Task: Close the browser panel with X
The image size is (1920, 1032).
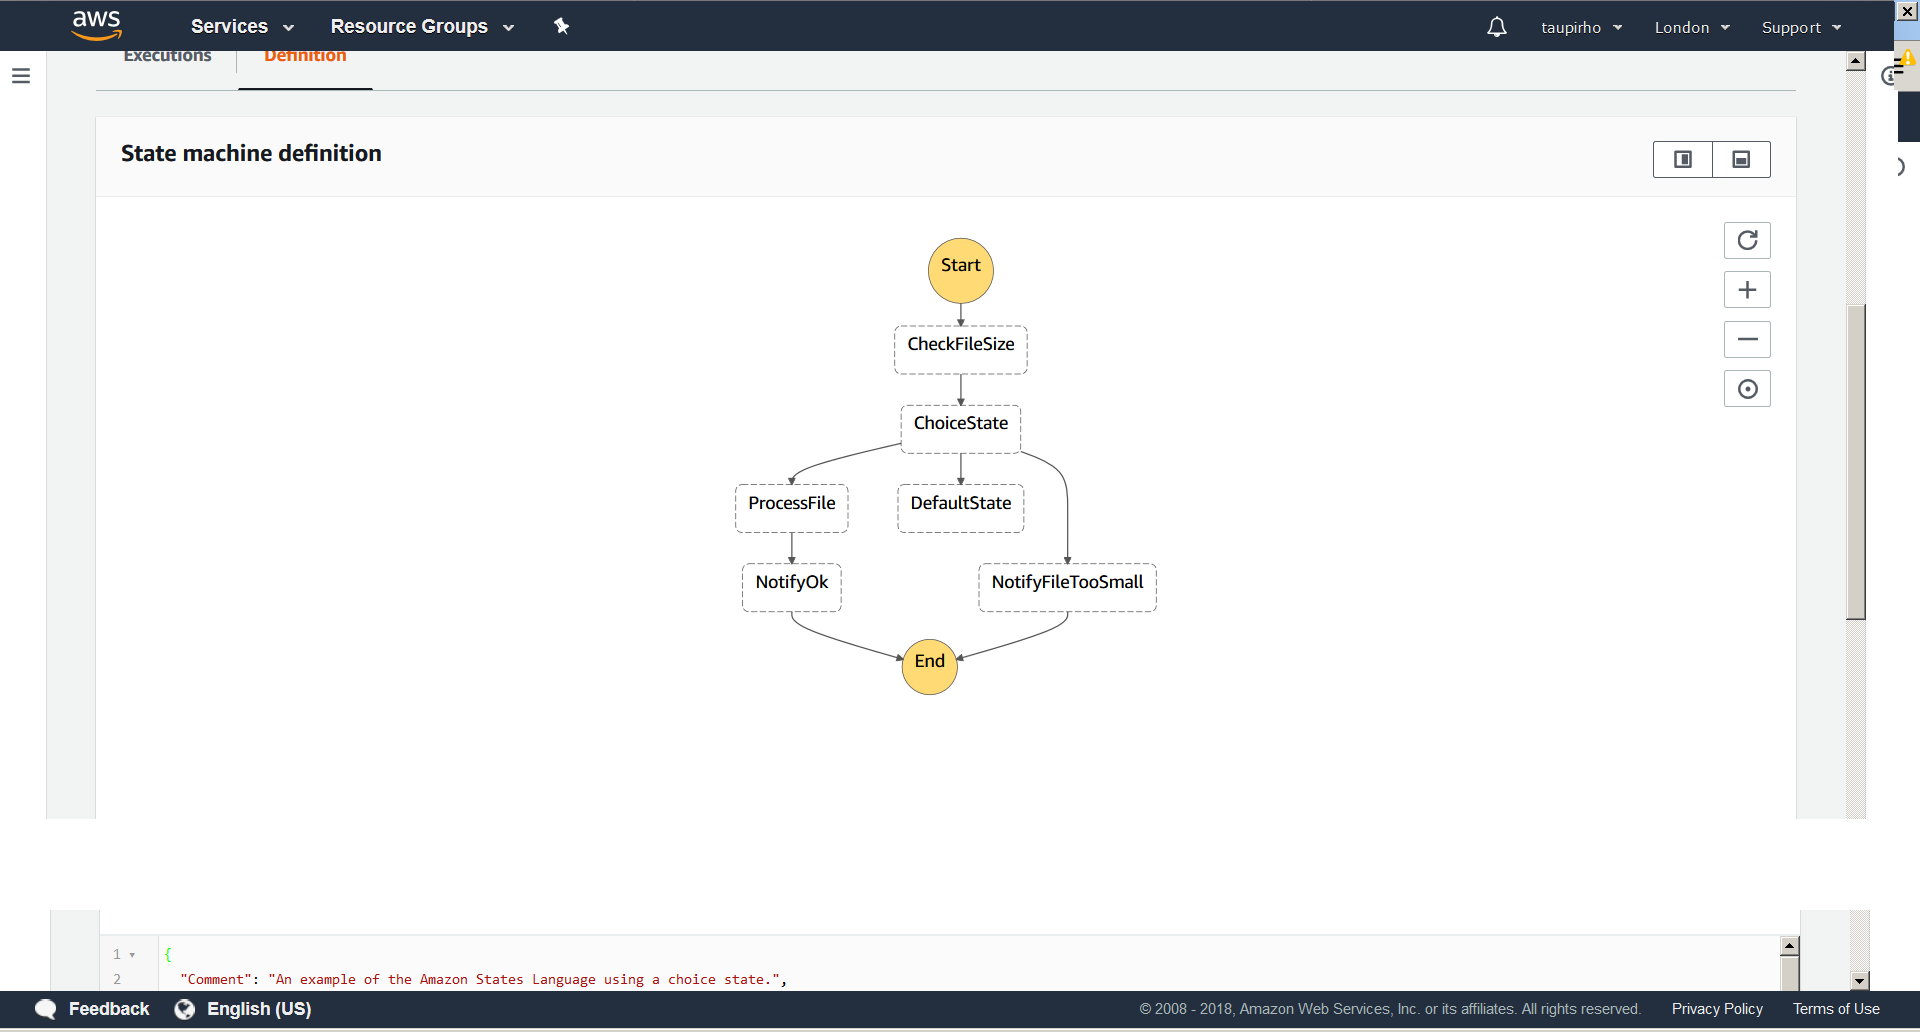Action: pos(1907,11)
